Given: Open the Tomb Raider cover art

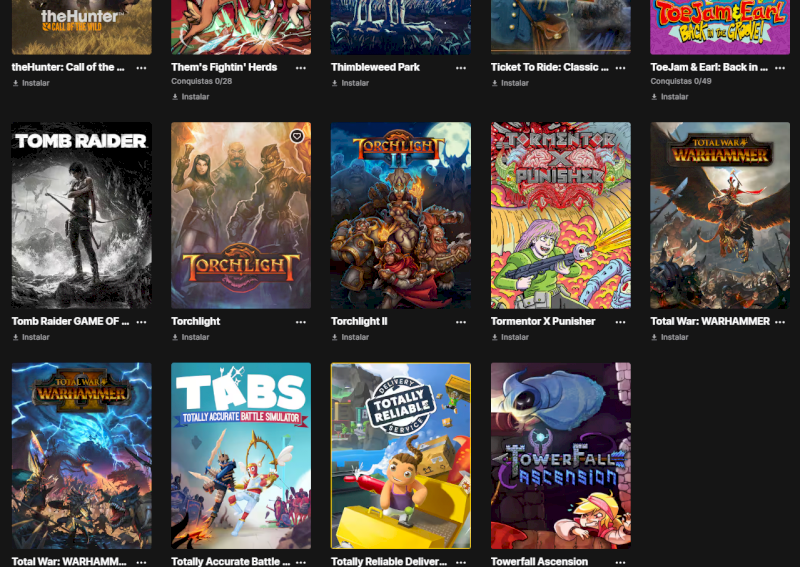Looking at the screenshot, I should point(82,215).
